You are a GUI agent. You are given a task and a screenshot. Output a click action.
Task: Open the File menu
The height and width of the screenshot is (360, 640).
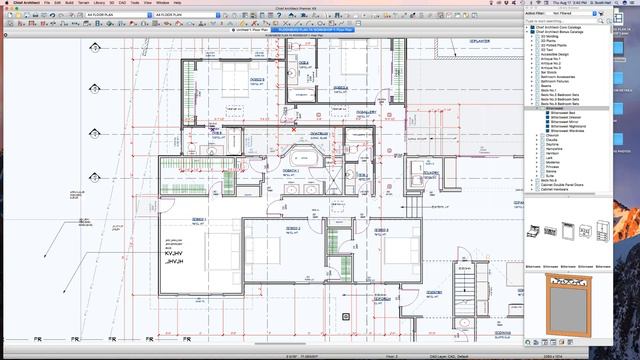[47, 2]
